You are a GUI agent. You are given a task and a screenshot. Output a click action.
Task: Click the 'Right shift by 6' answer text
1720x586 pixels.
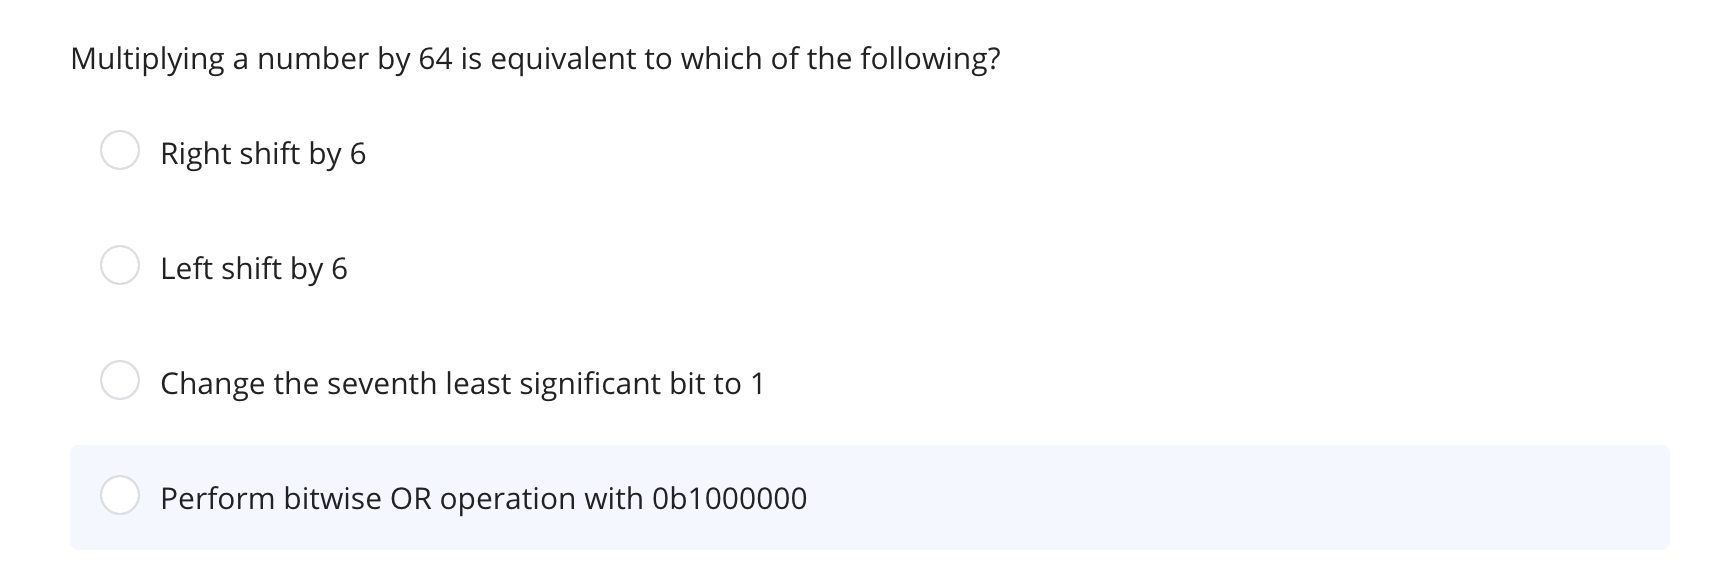[263, 154]
